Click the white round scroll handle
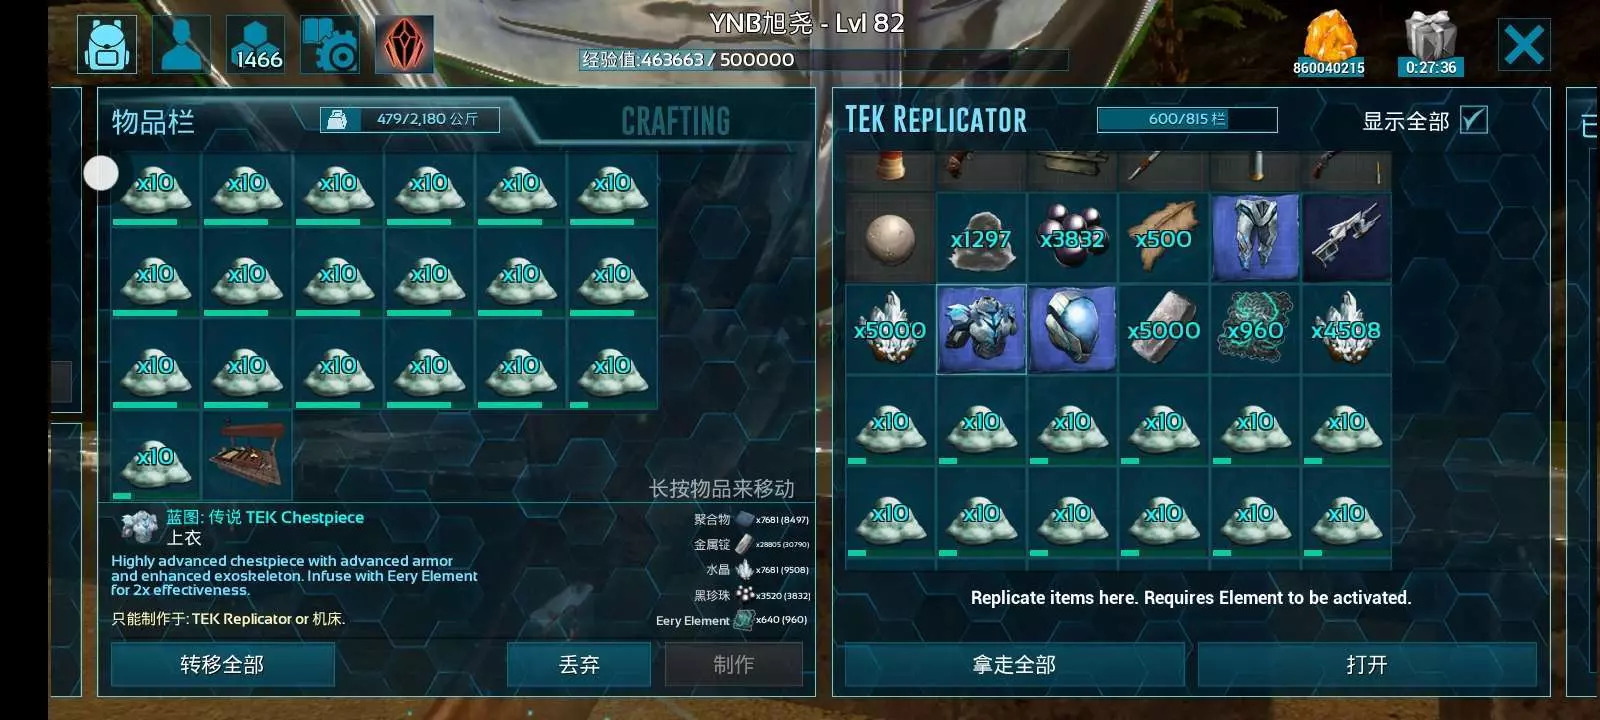 click(x=101, y=173)
